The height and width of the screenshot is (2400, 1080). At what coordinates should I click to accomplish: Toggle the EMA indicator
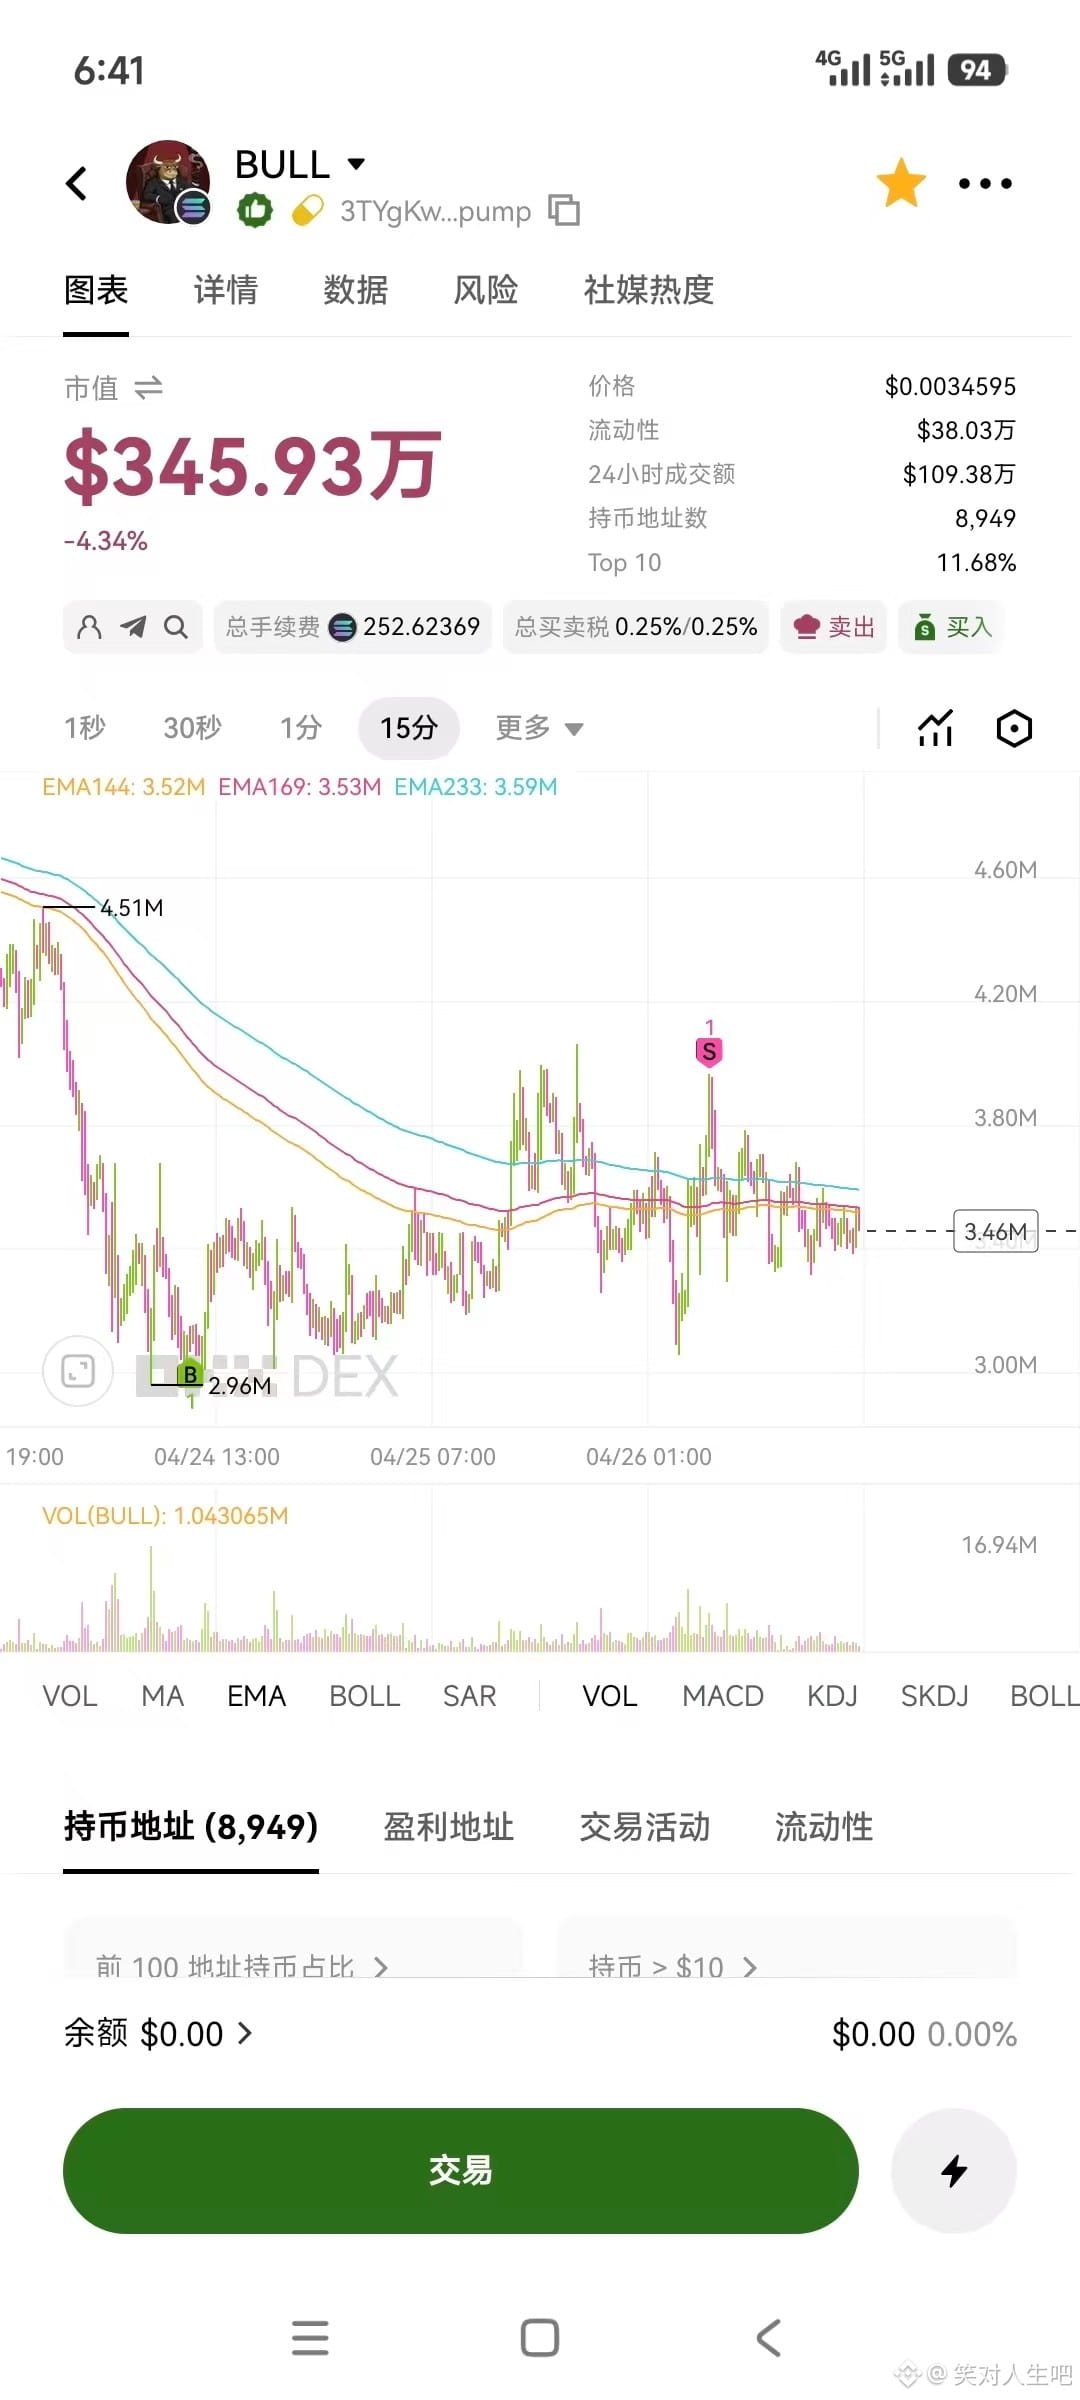pos(257,1696)
